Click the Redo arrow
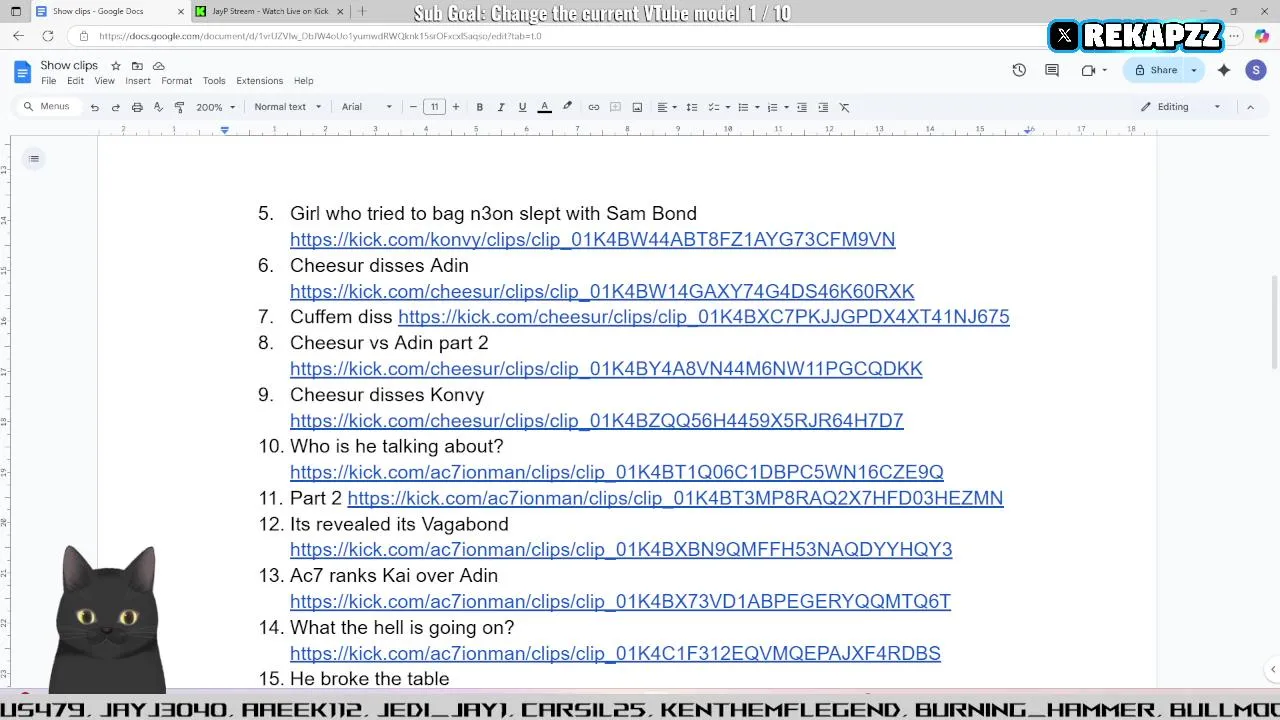The width and height of the screenshot is (1280, 720). tap(116, 107)
